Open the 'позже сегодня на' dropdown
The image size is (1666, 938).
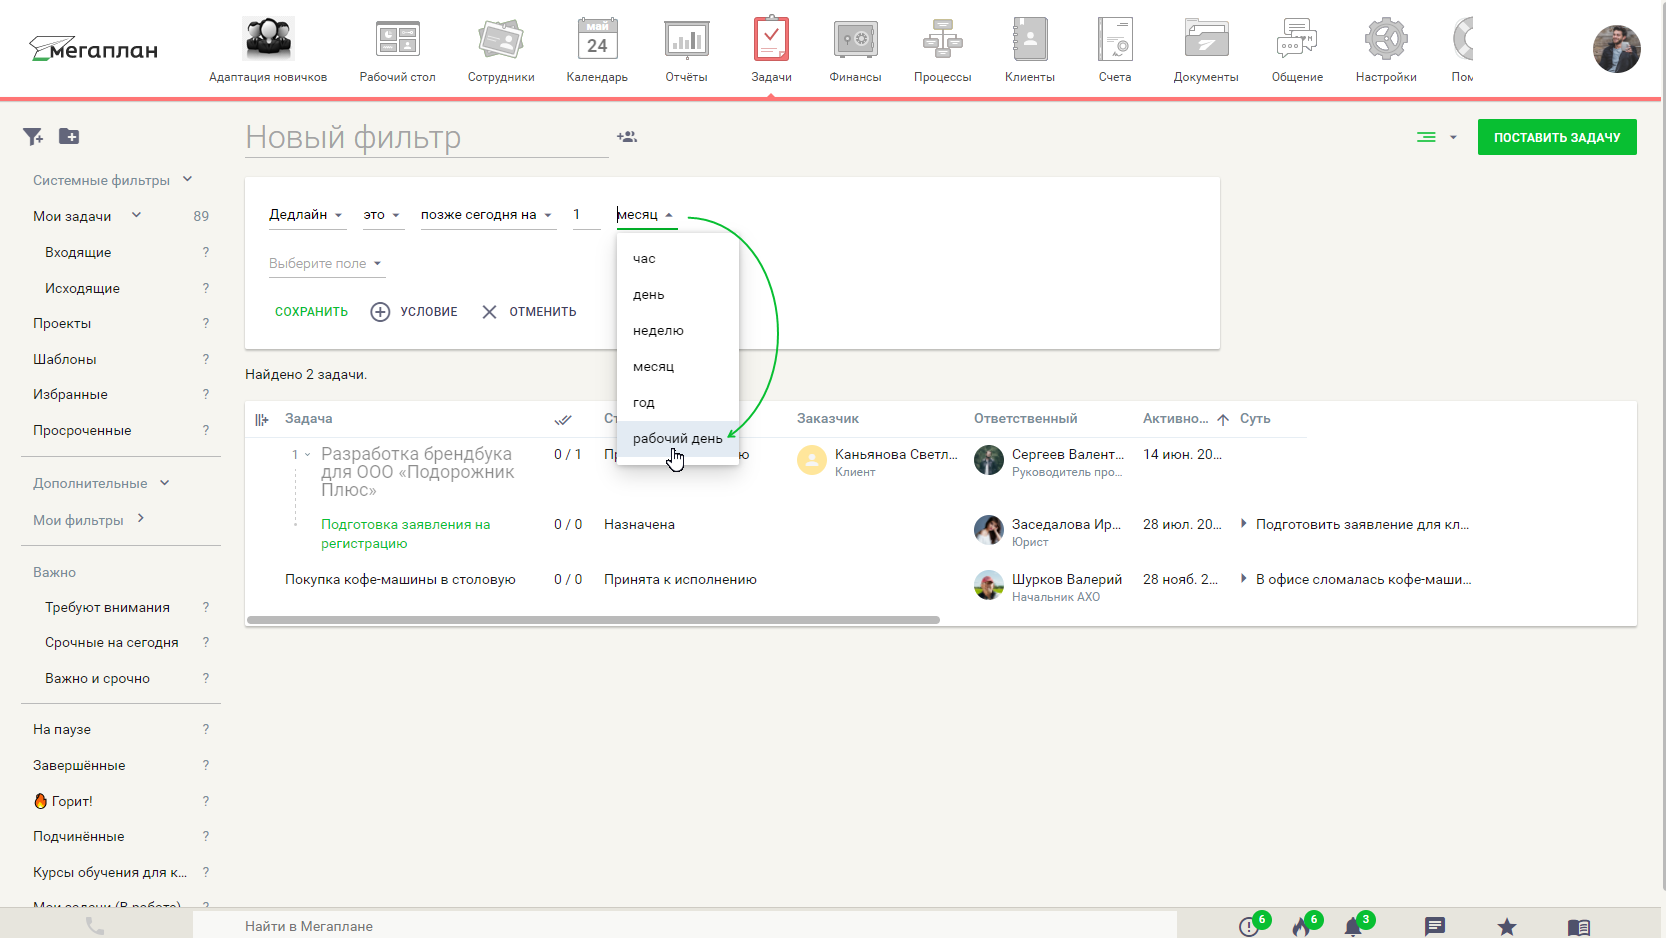point(487,215)
